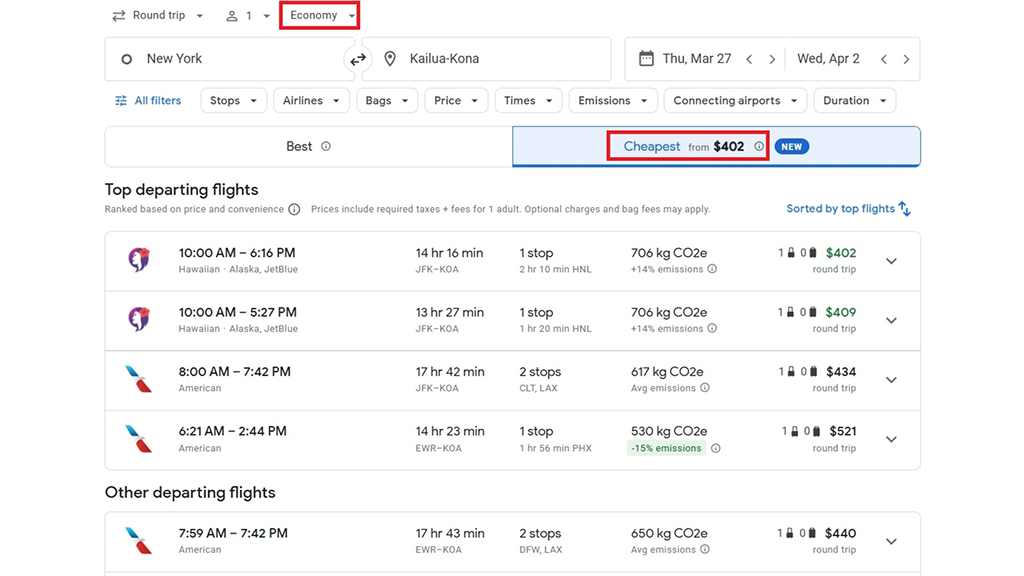Viewport: 1024px width, 576px height.
Task: Open the Price filter dropdown
Action: (456, 101)
